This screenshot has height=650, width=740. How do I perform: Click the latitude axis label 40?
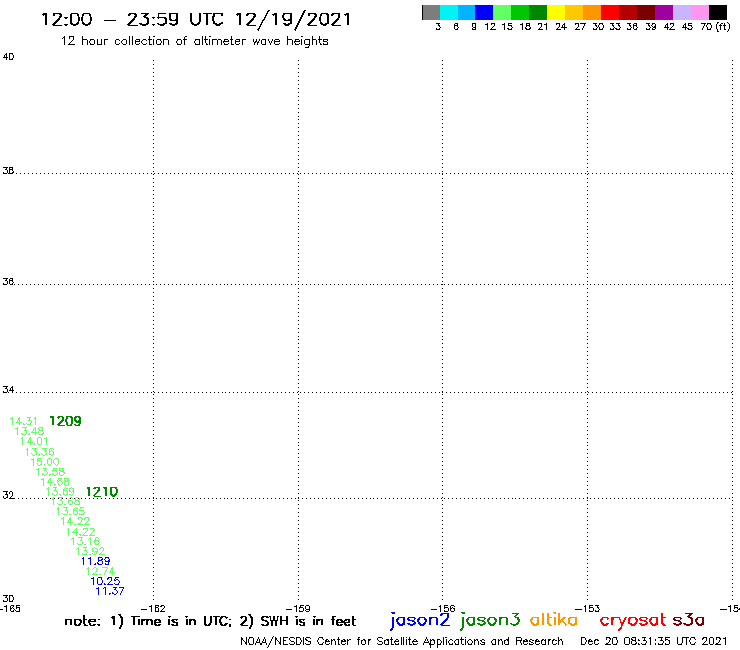point(8,57)
